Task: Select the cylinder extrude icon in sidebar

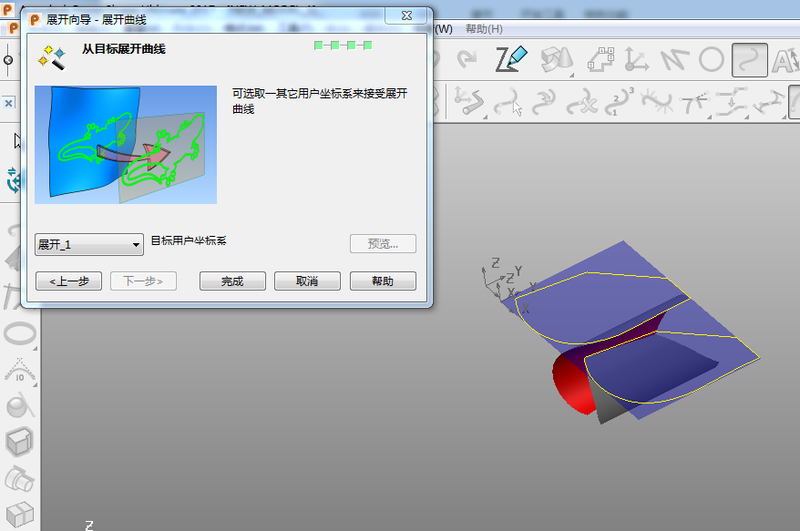Action: point(19,478)
